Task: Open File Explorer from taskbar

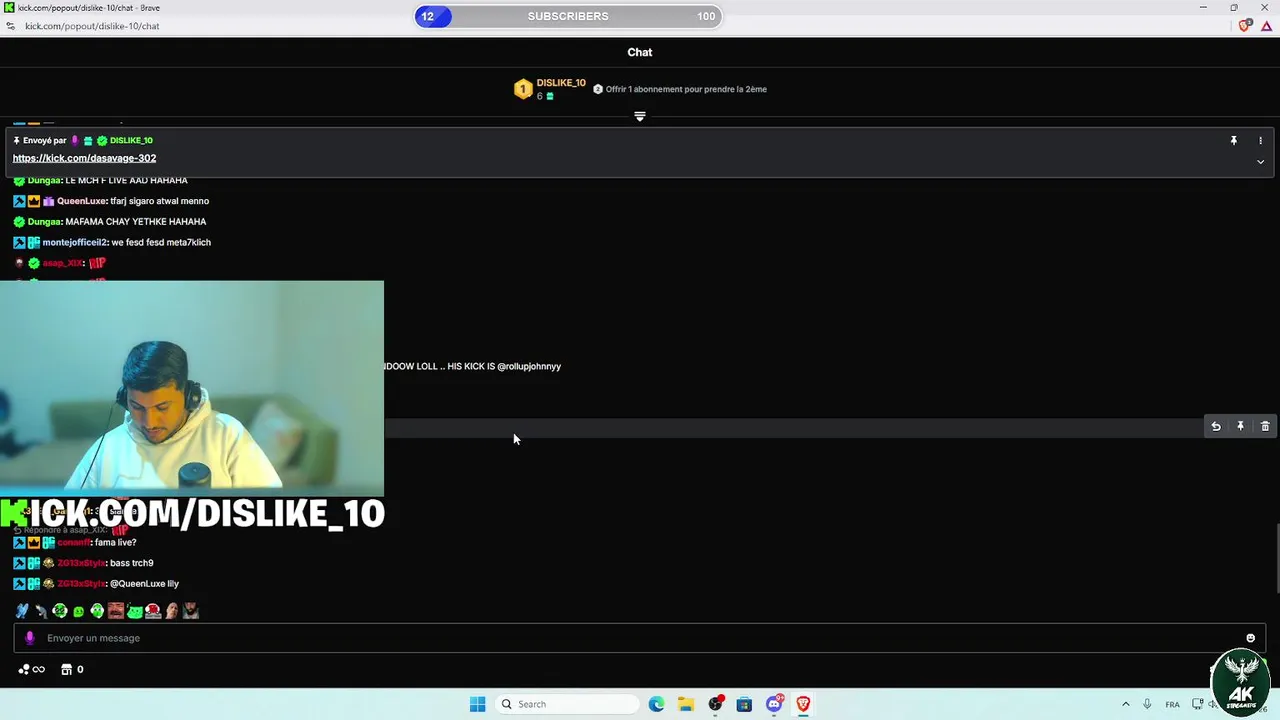Action: [685, 704]
